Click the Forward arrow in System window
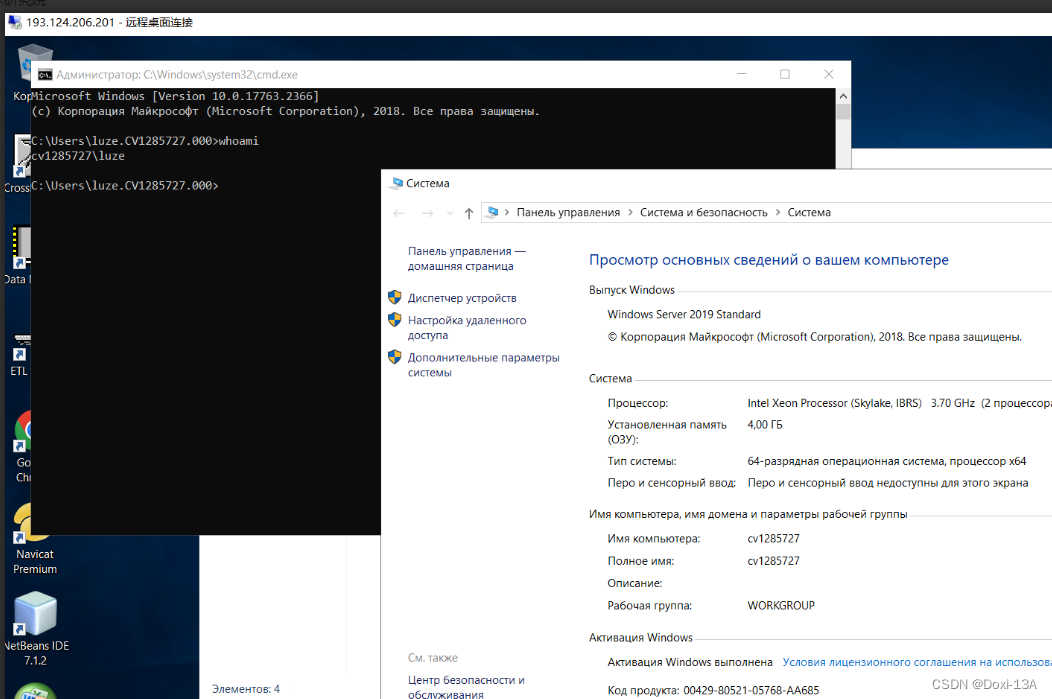 click(x=427, y=213)
